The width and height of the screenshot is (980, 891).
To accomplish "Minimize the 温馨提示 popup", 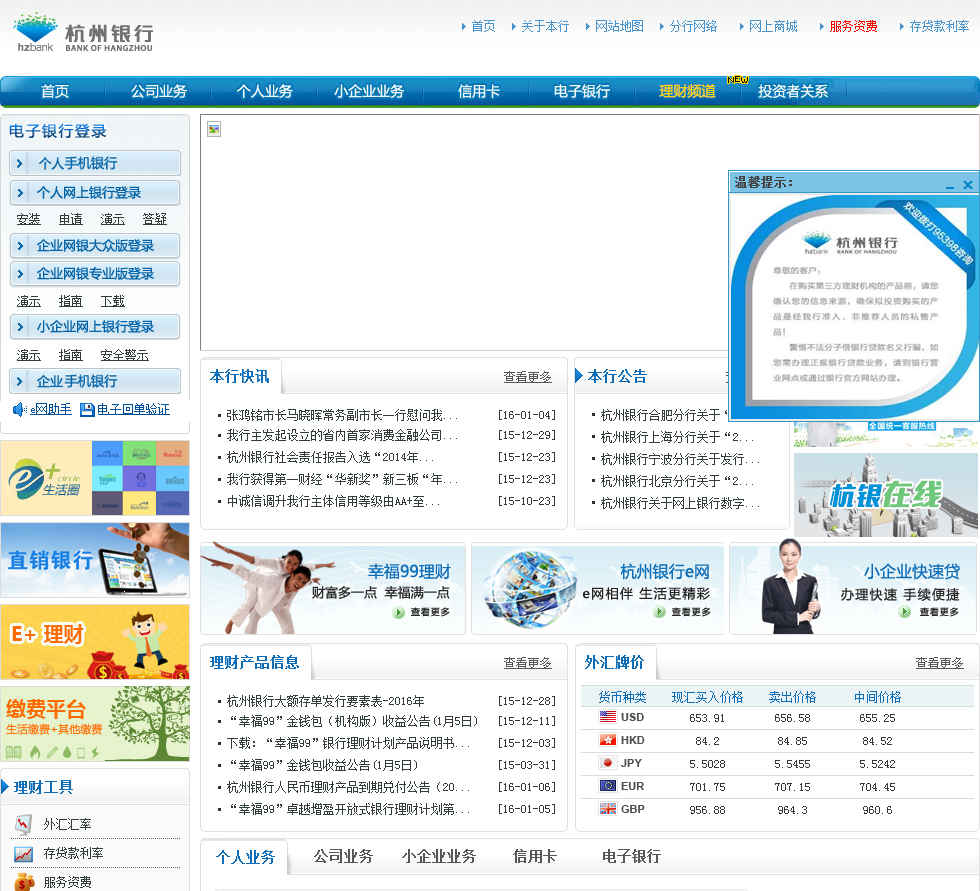I will [x=950, y=185].
